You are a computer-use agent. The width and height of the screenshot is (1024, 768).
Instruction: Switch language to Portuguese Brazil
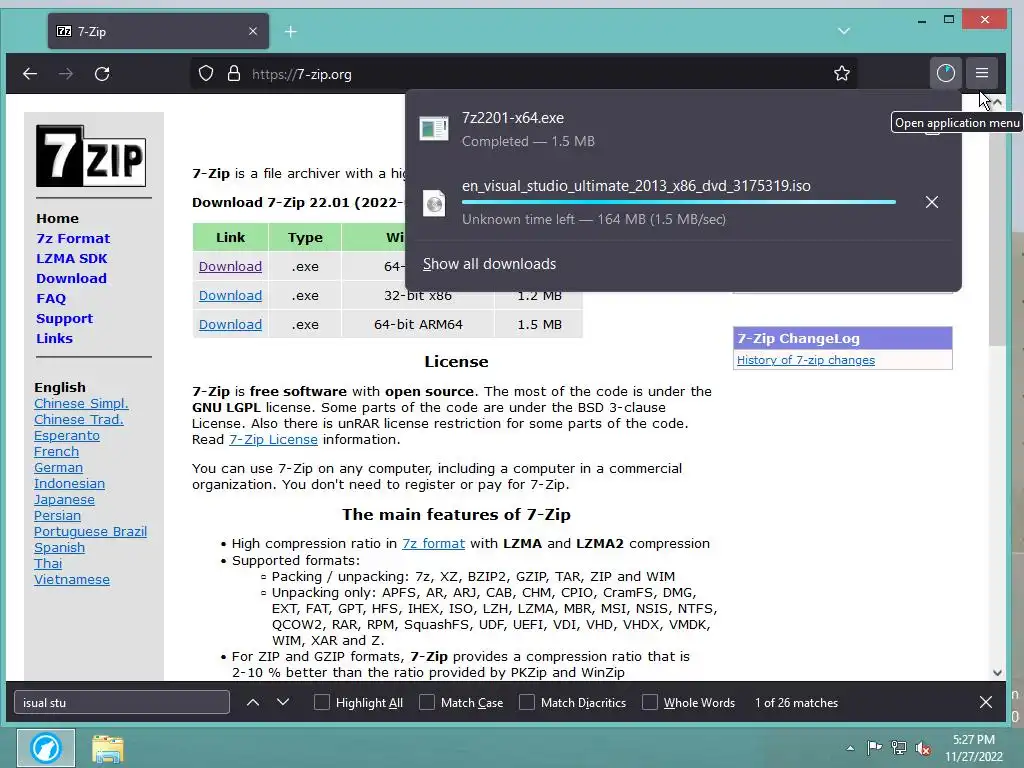[91, 532]
